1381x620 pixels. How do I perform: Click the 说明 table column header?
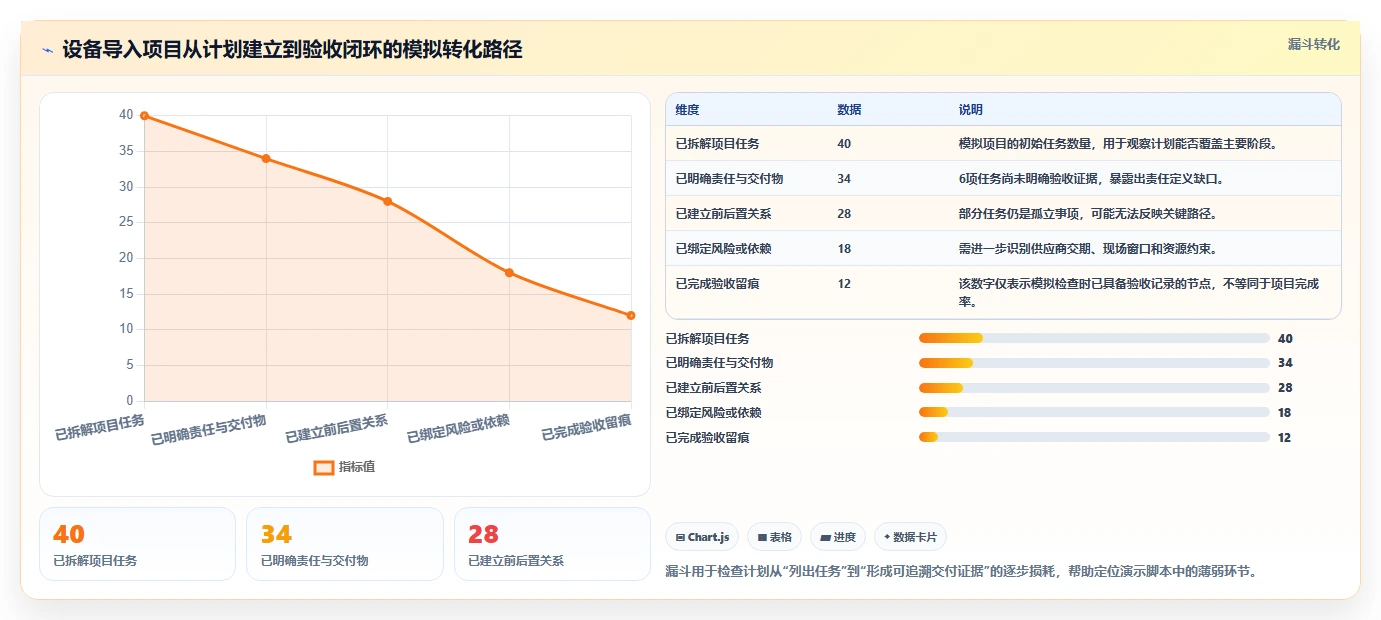(971, 110)
